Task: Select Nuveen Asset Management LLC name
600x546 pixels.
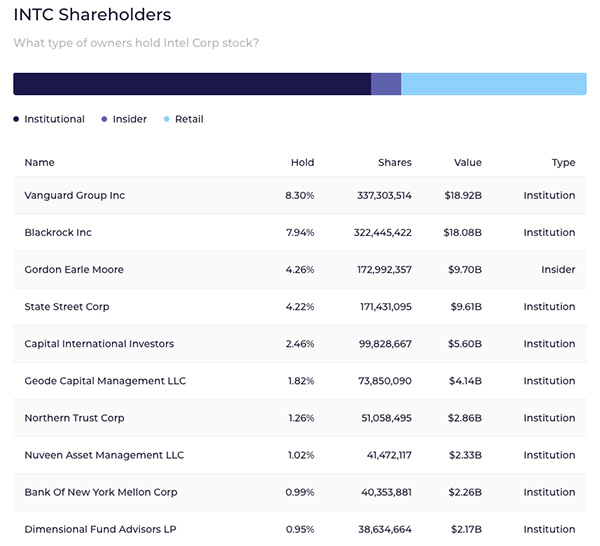Action: 104,455
